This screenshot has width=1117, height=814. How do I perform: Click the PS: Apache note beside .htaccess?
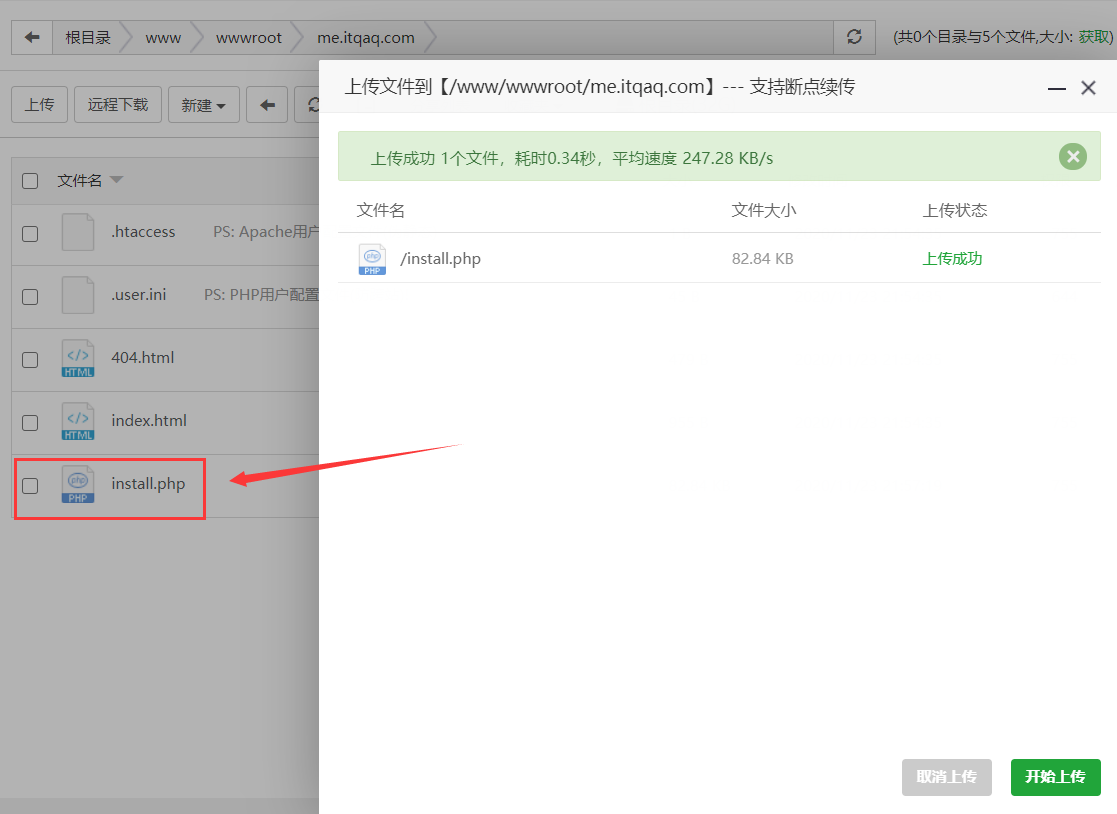click(266, 232)
